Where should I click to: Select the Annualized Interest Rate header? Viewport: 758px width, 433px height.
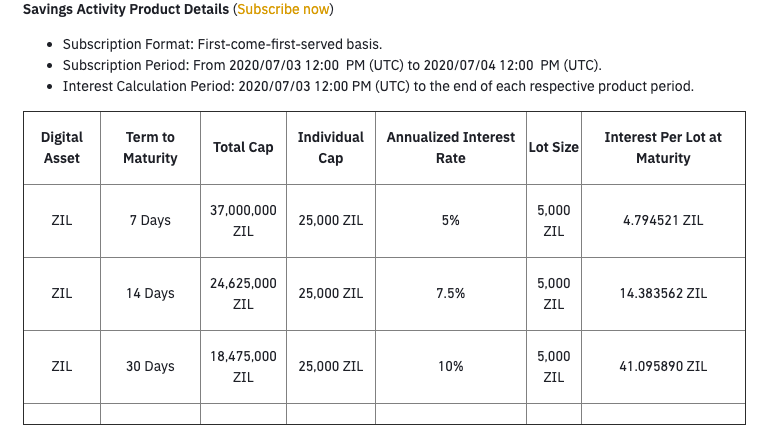tap(451, 148)
